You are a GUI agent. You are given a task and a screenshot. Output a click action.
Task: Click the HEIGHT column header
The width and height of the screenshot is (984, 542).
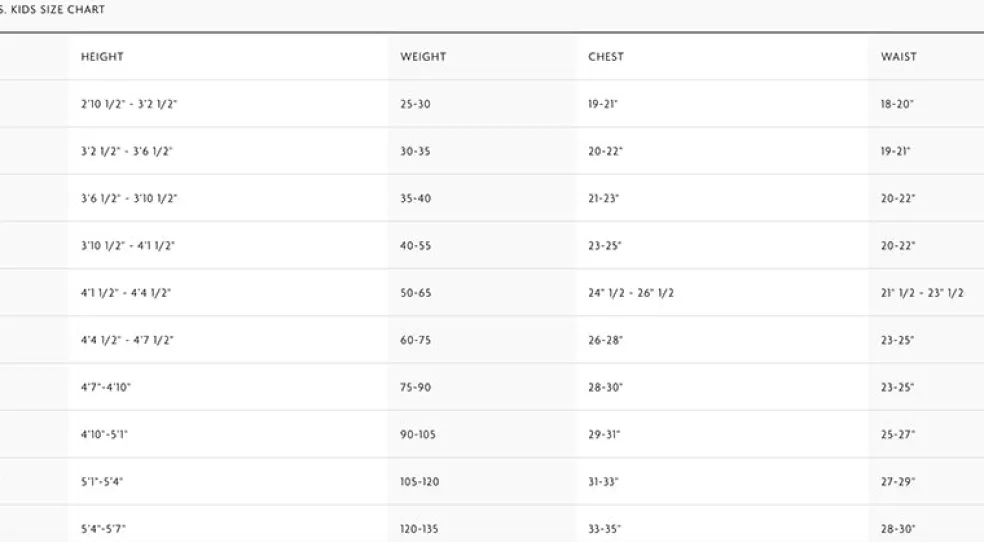102,57
